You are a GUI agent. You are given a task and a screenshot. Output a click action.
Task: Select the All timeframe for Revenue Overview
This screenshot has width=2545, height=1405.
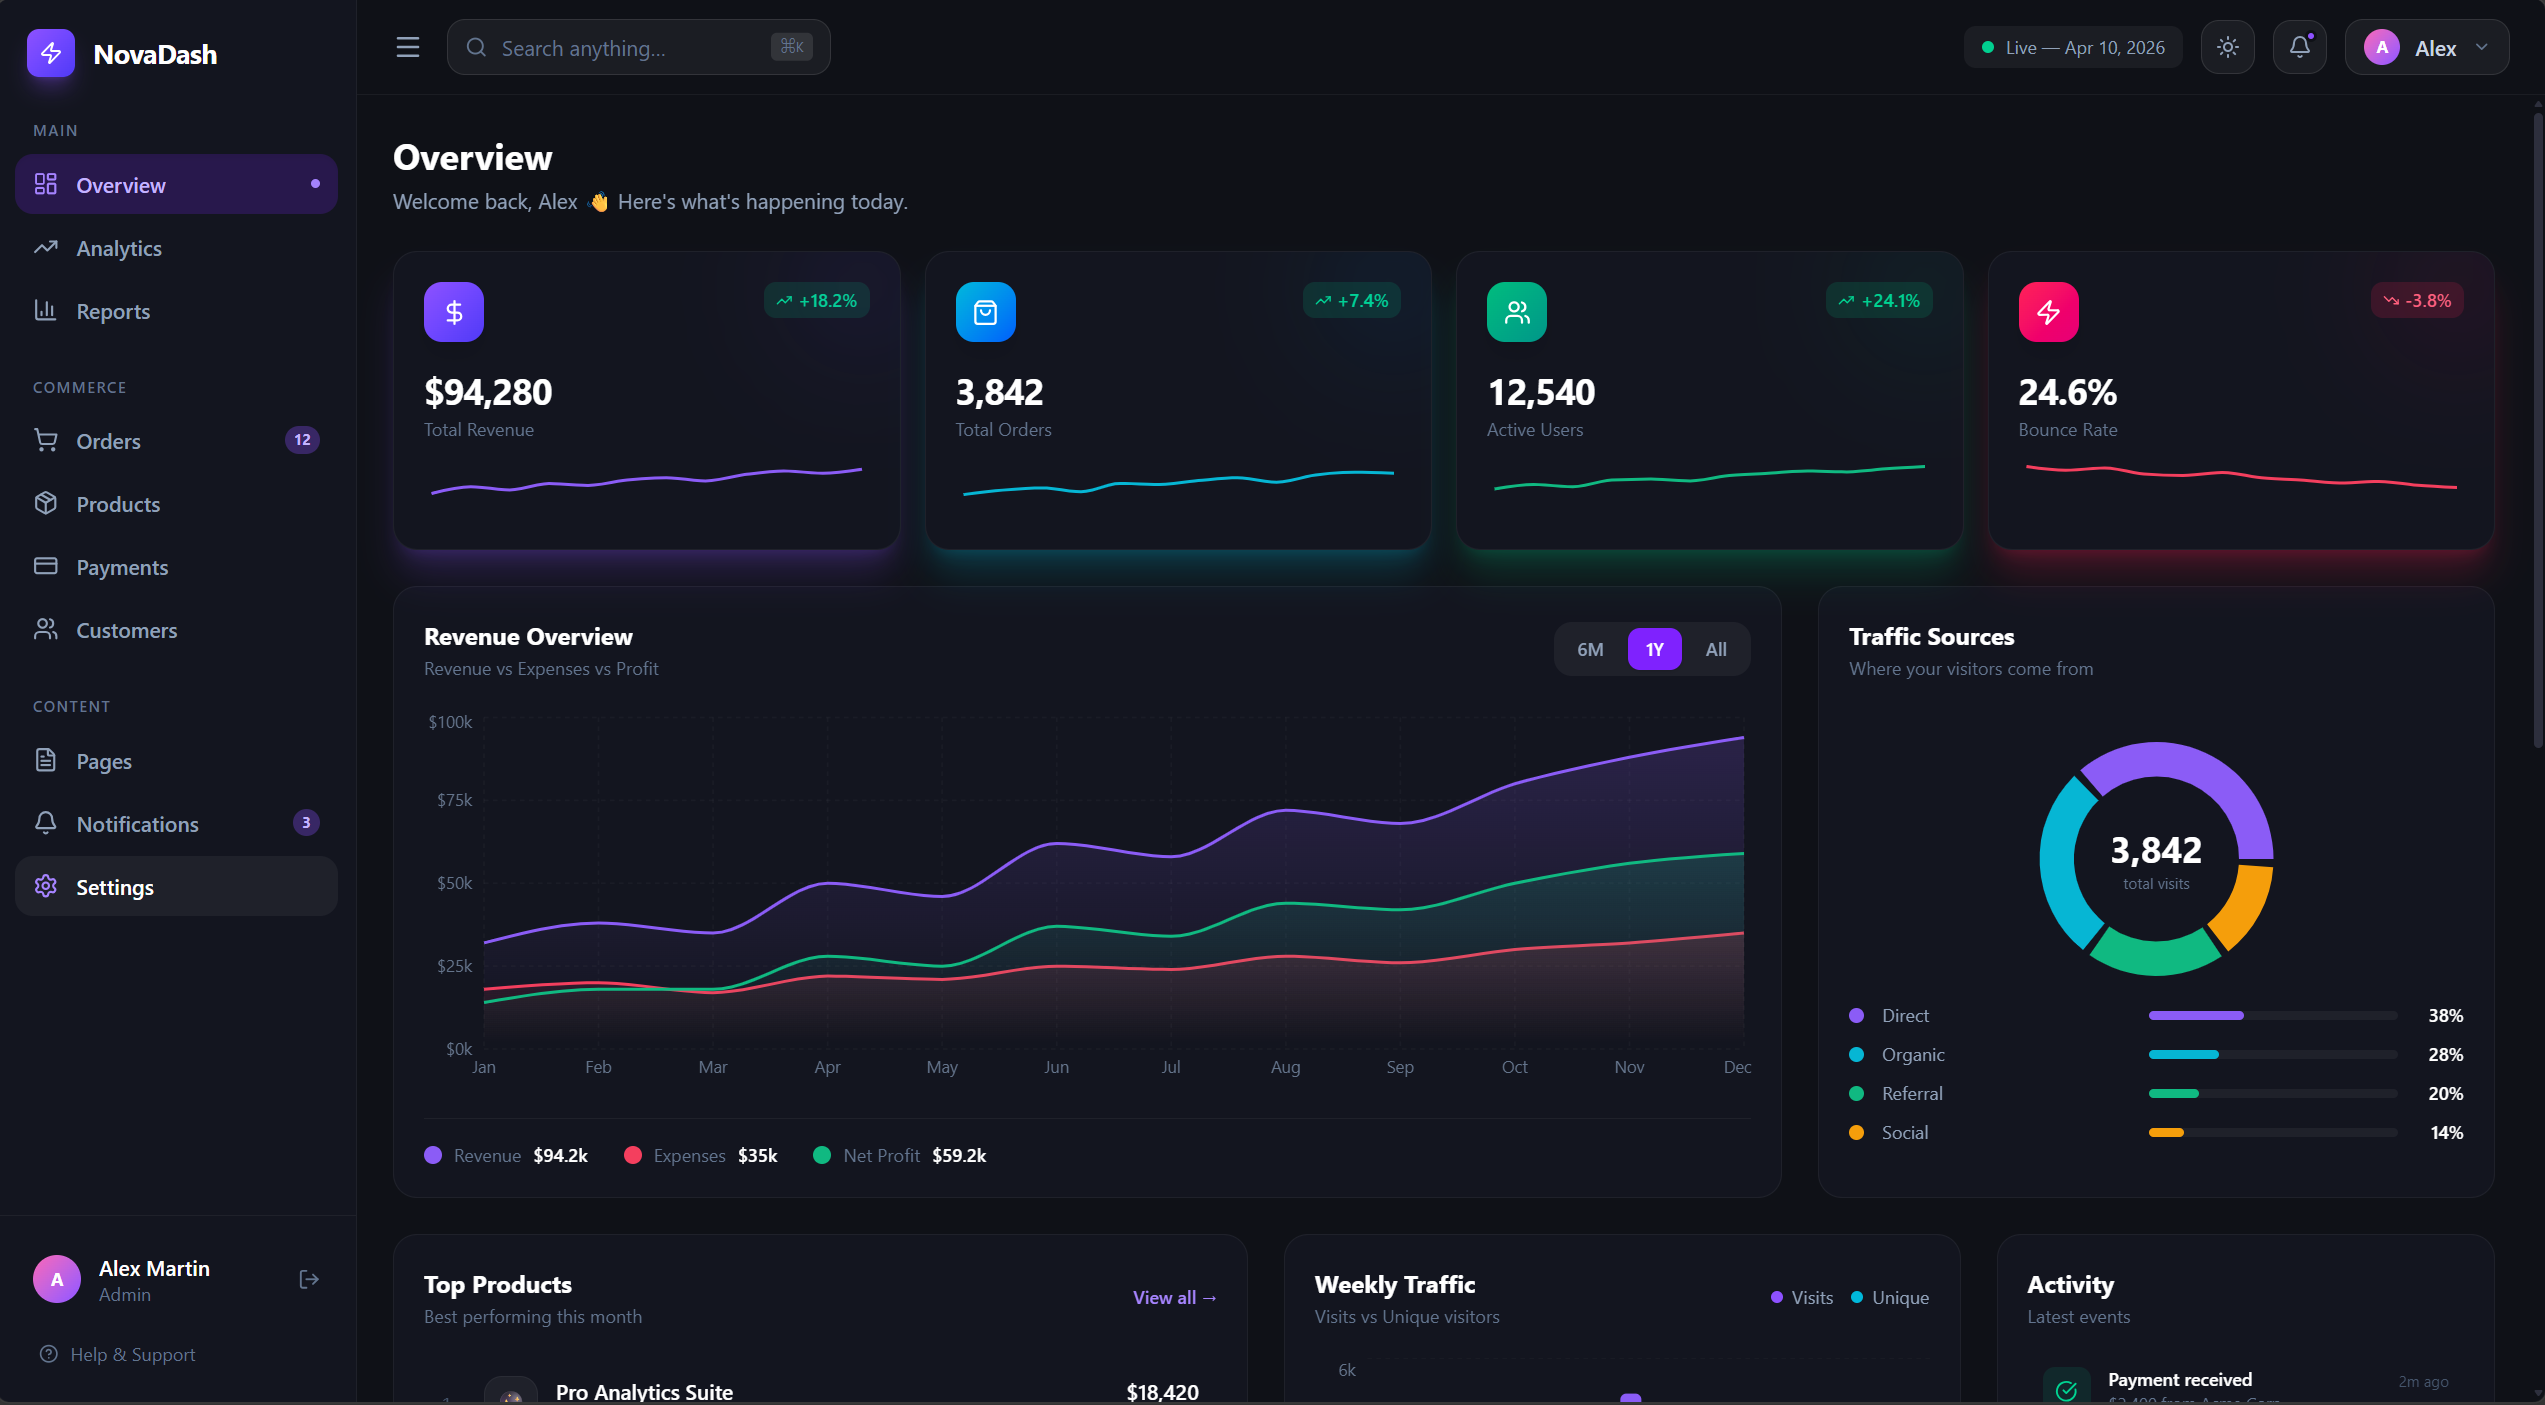1716,649
